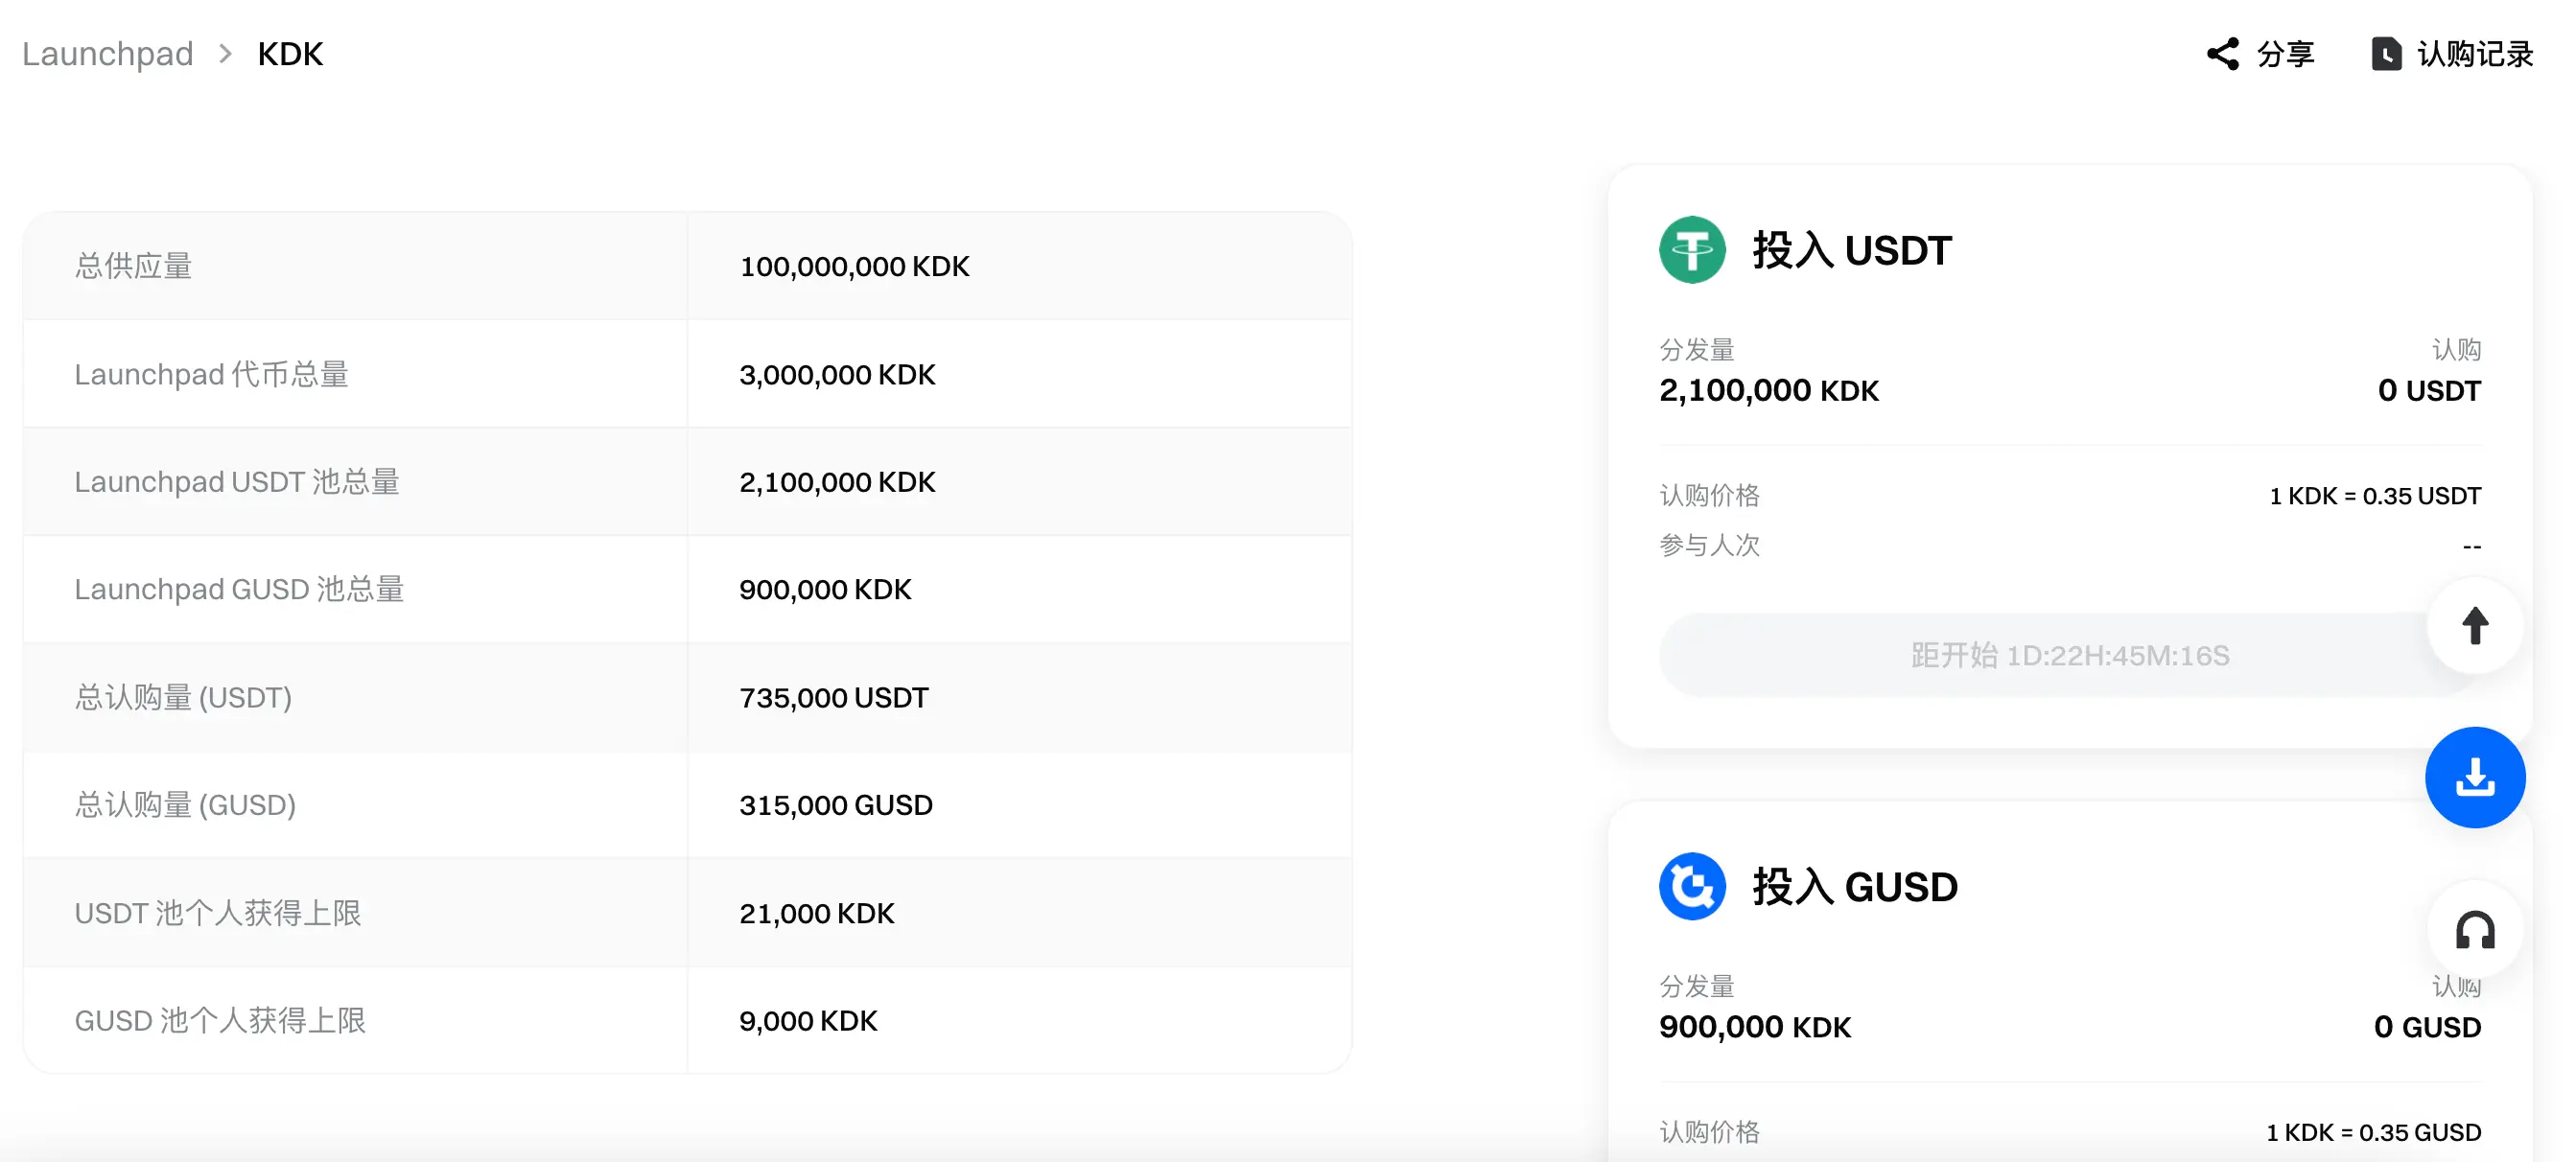Click the scroll-to-top arrow button

2474,626
